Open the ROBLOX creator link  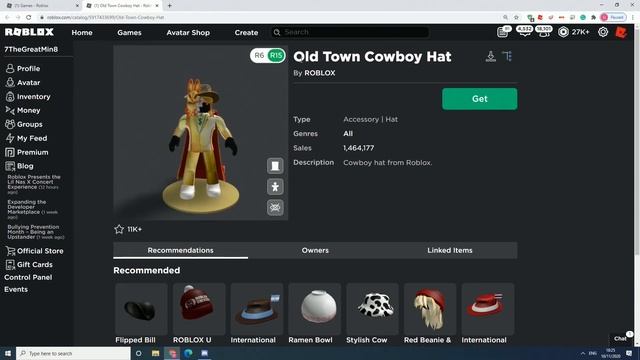tap(320, 73)
